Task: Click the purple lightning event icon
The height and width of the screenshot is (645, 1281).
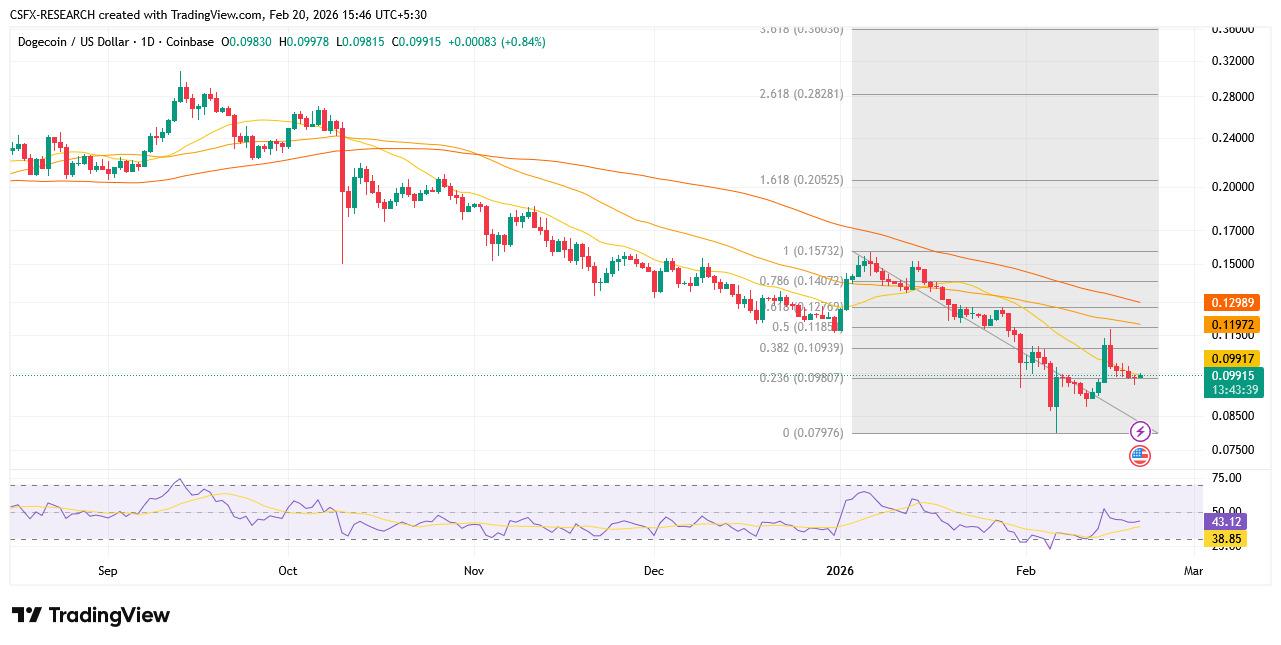Action: click(1139, 432)
